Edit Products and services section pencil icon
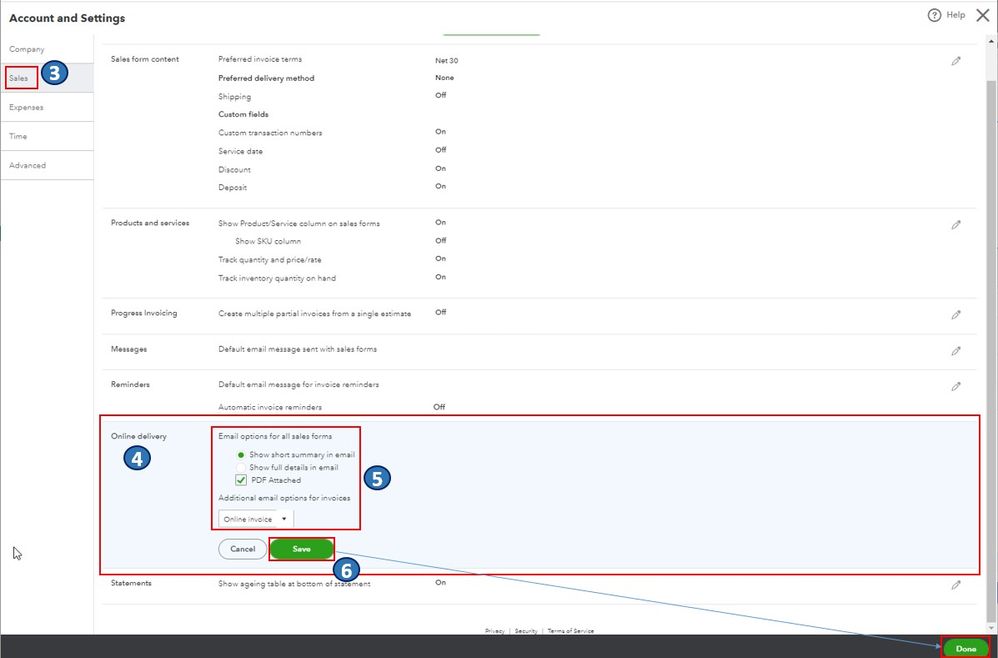998x658 pixels. pos(956,225)
